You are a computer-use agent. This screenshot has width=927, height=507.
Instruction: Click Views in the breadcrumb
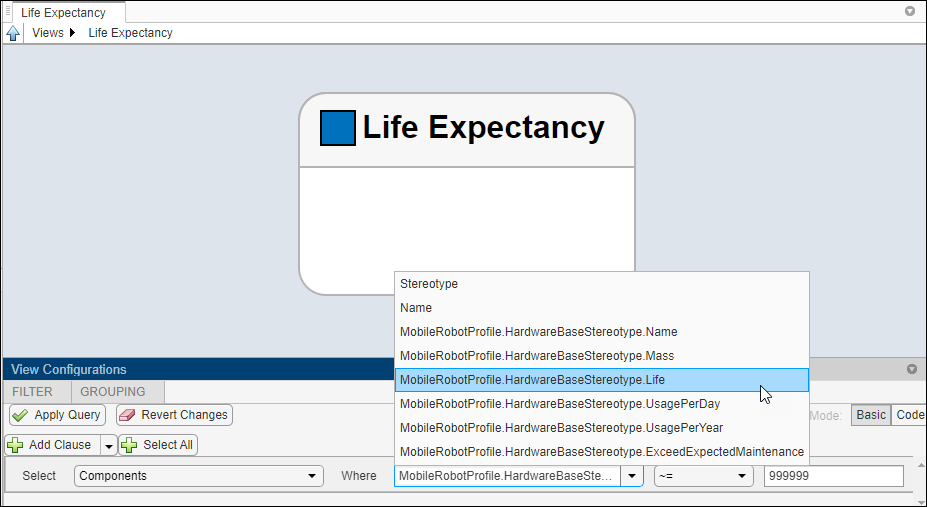tap(48, 33)
